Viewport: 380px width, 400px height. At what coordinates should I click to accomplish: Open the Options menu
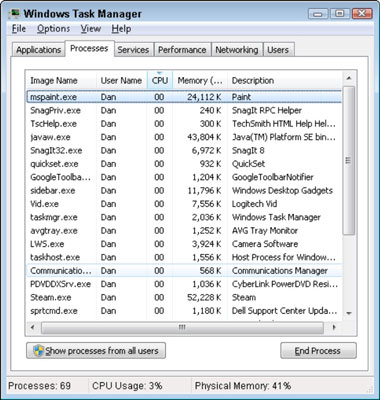pos(53,29)
